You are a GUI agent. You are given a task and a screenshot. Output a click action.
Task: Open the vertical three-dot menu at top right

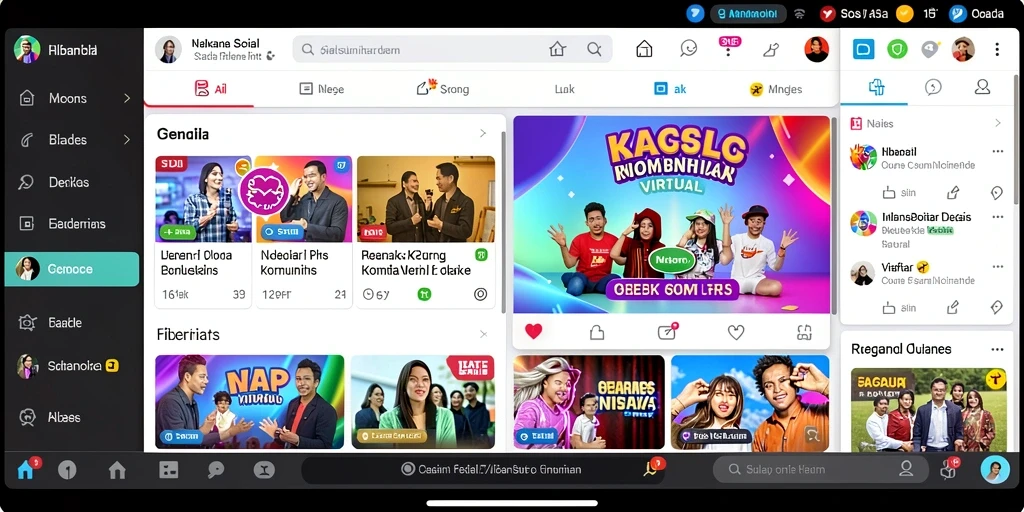tap(997, 49)
